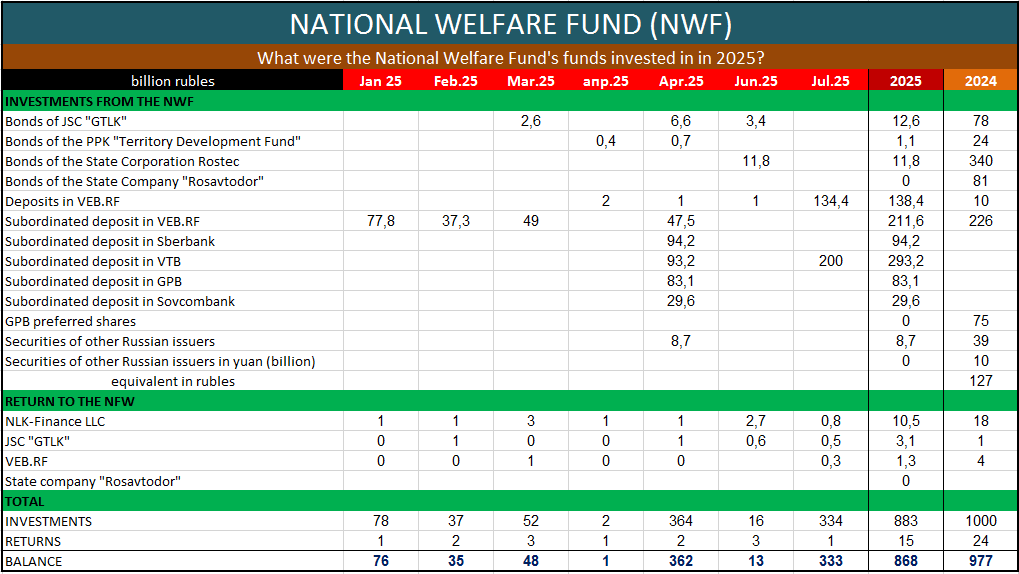
Task: Select the 81 value in Rosavtodor bonds row
Action: pyautogui.click(x=981, y=181)
